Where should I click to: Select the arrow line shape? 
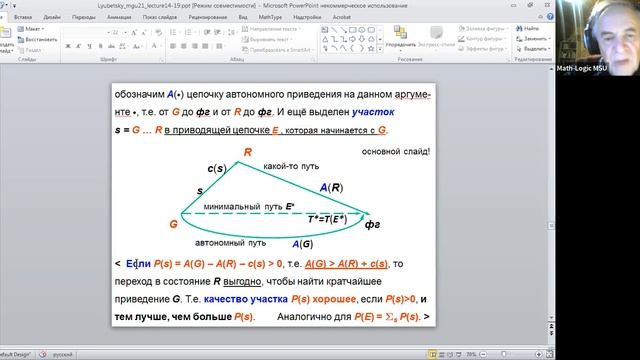[344, 30]
